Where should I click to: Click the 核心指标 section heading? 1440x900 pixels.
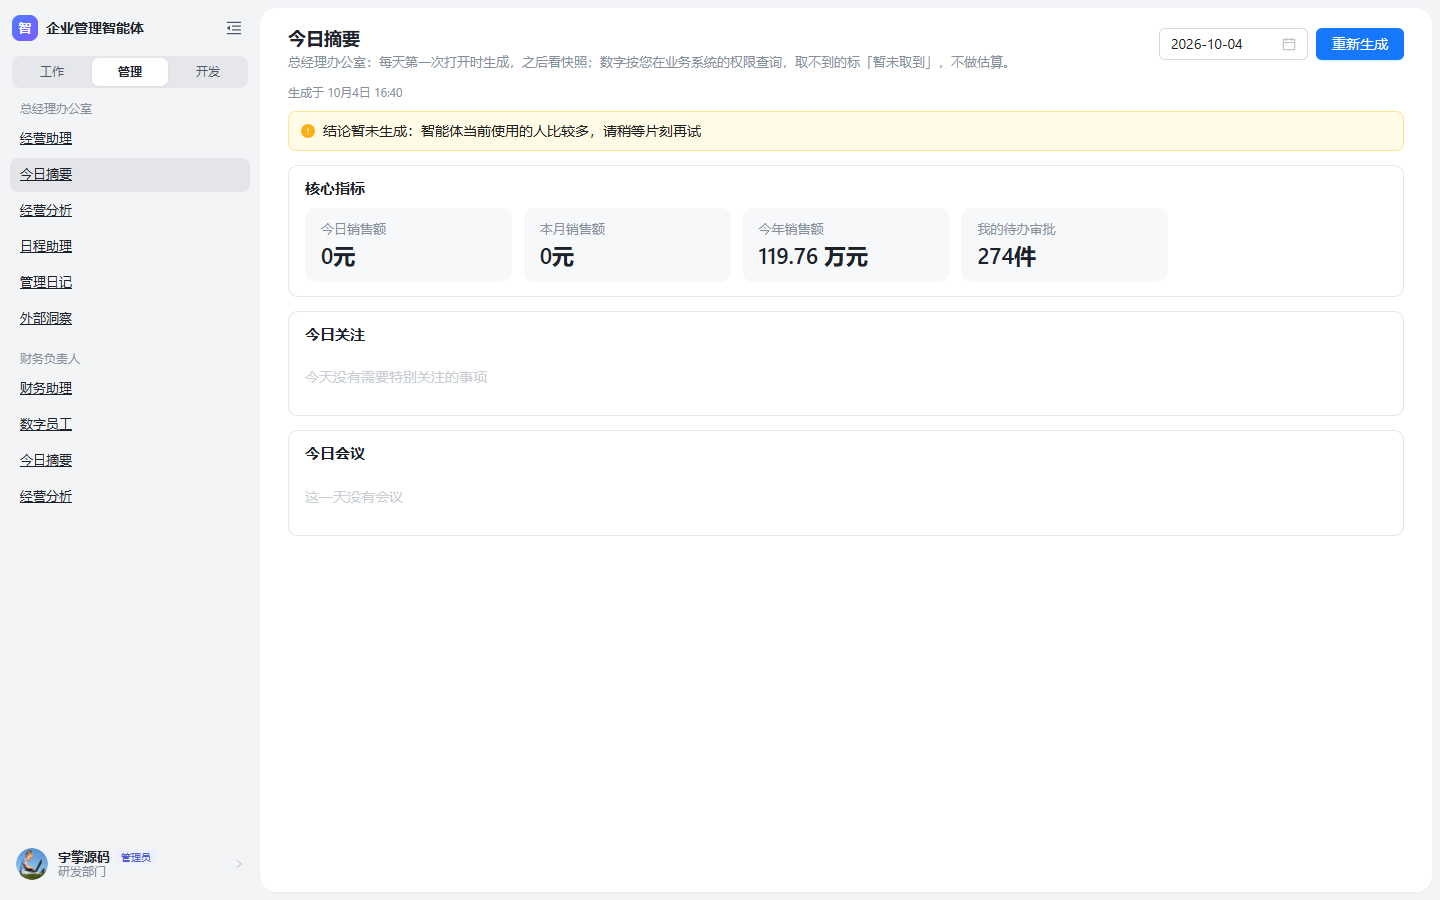coord(335,189)
